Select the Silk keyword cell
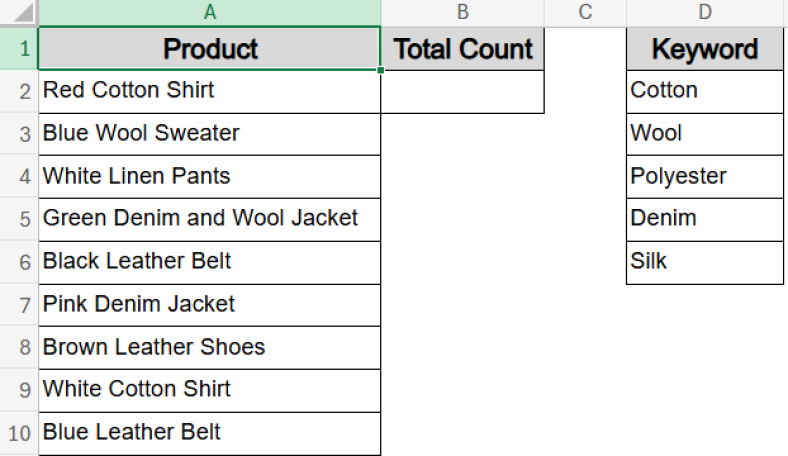The image size is (788, 456). (705, 262)
